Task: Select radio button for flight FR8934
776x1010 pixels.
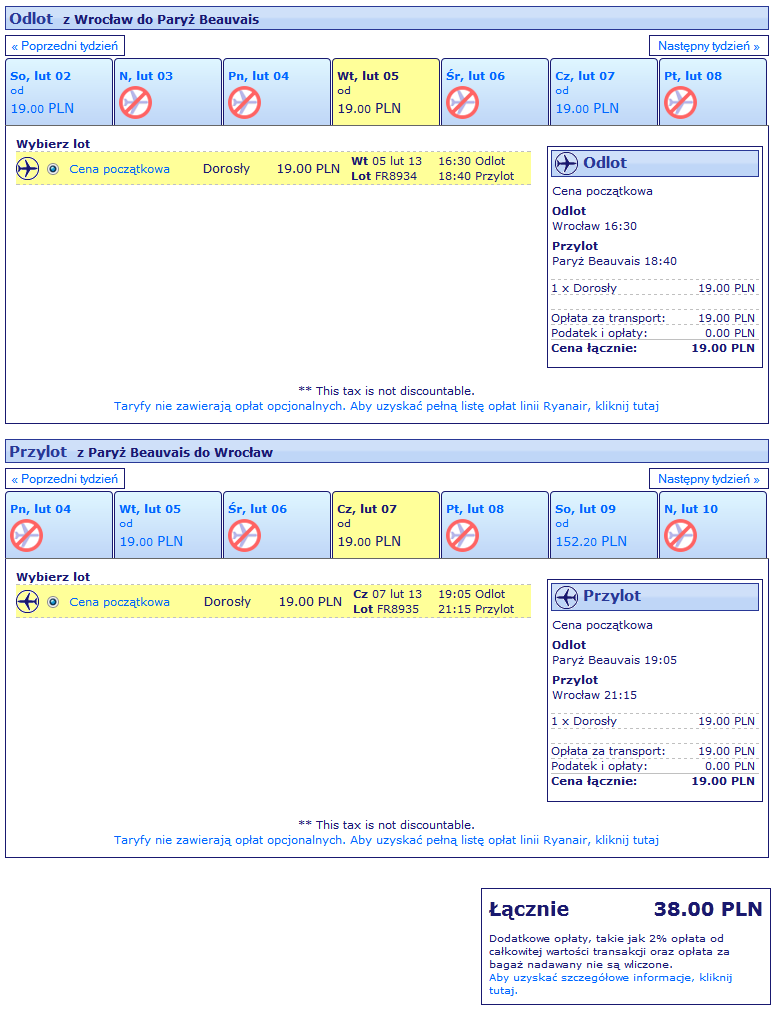Action: tap(53, 169)
